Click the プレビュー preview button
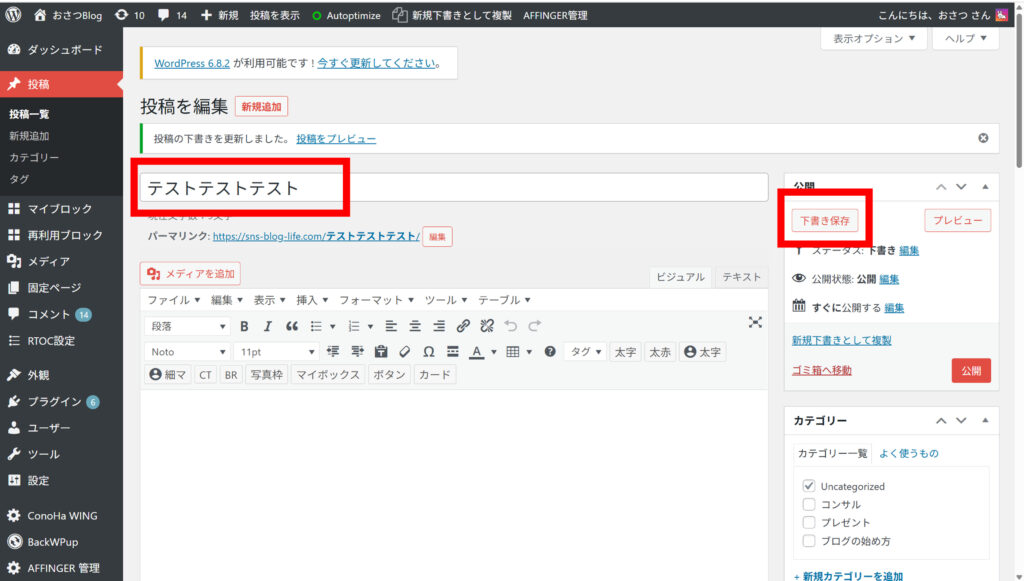 957,220
